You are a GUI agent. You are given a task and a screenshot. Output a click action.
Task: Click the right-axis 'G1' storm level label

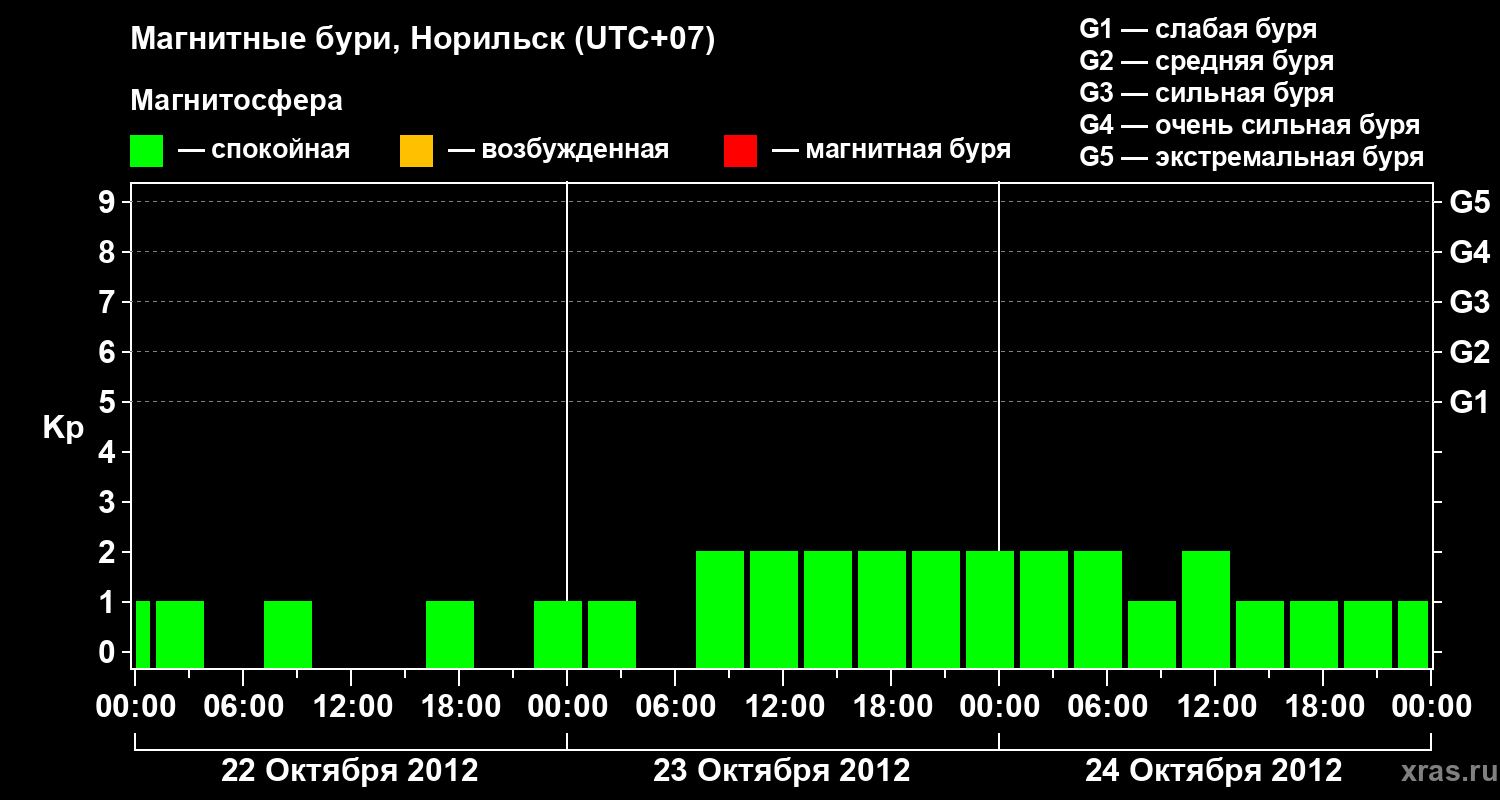(x=1469, y=402)
